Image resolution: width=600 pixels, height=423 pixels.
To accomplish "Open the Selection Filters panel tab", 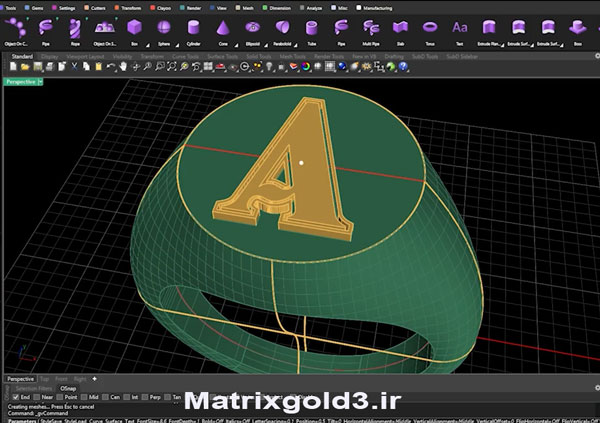I will click(34, 388).
